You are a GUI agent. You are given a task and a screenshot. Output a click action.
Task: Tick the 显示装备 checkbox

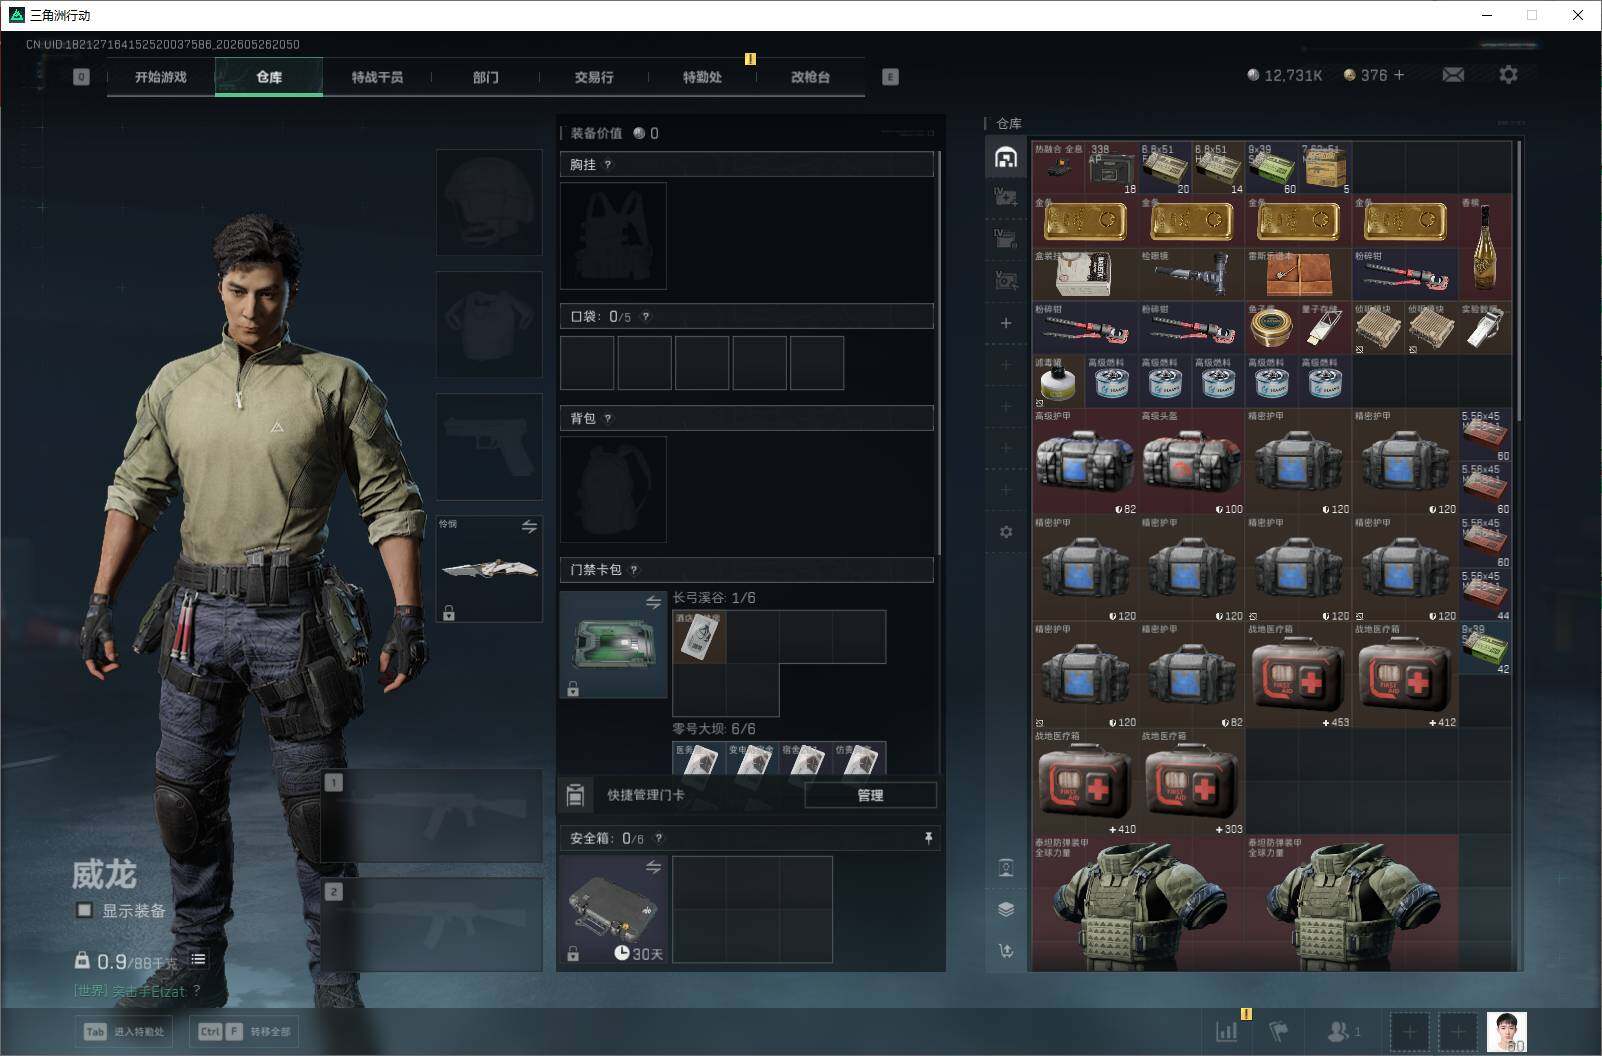tap(85, 910)
